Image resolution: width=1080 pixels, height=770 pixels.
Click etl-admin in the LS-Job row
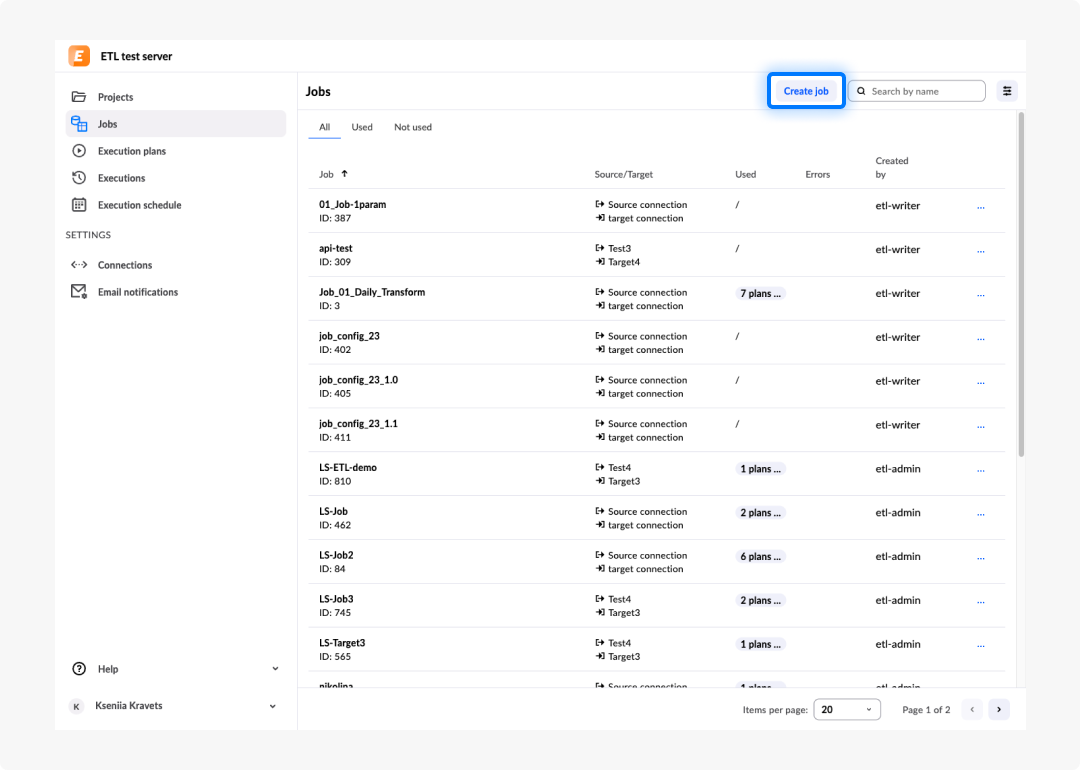(897, 512)
